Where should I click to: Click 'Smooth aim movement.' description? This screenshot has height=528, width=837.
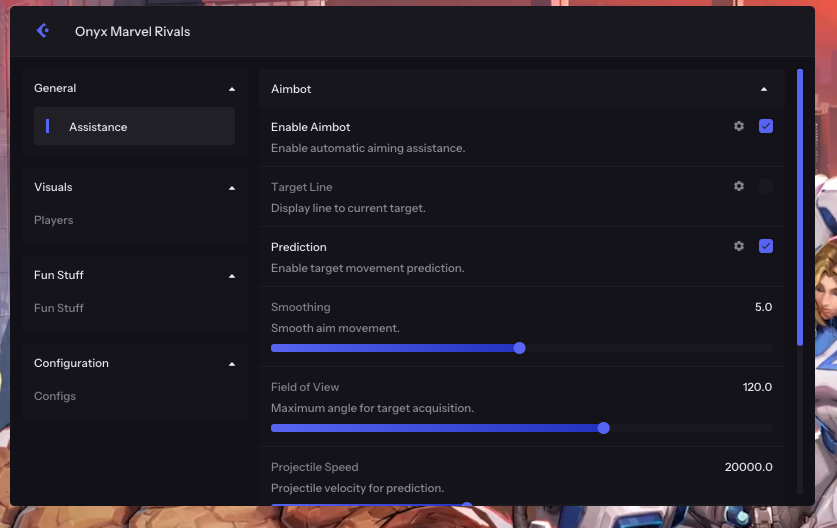coord(335,328)
